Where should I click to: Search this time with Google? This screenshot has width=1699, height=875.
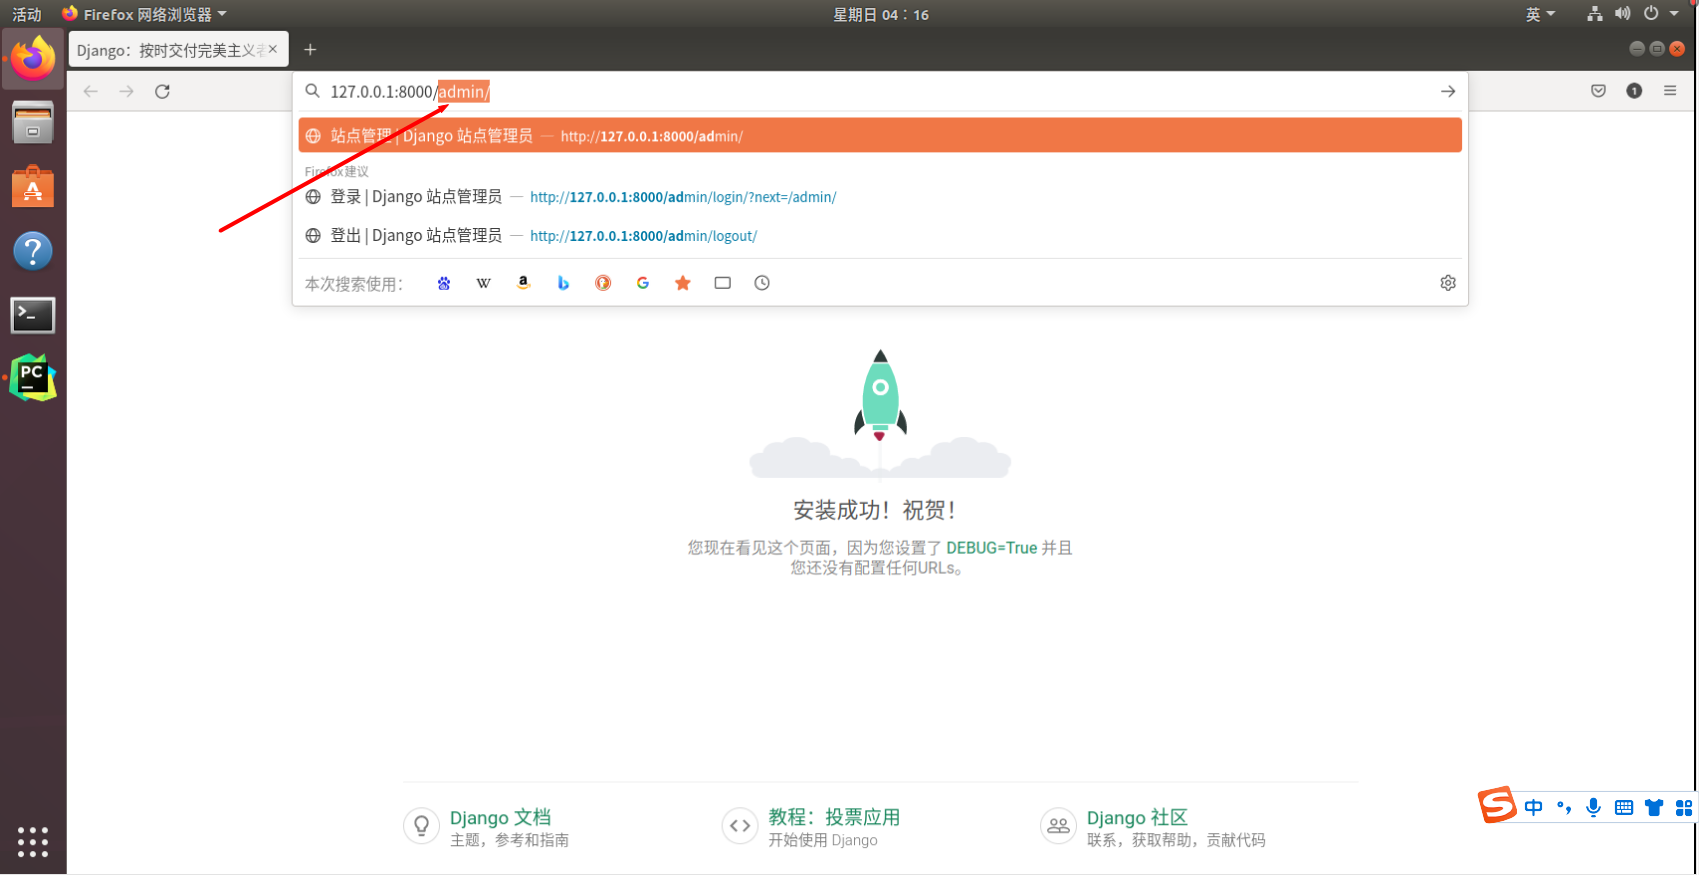pos(643,283)
